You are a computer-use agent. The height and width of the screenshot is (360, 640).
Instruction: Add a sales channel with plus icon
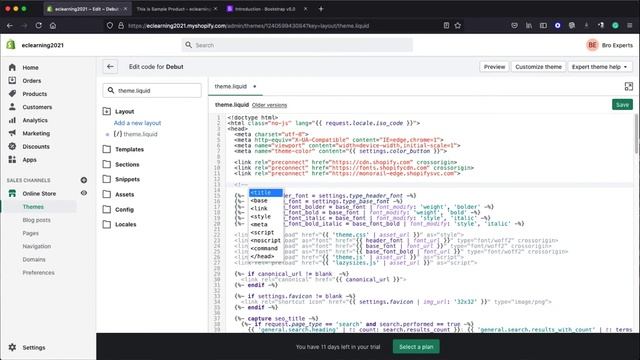pyautogui.click(x=84, y=180)
